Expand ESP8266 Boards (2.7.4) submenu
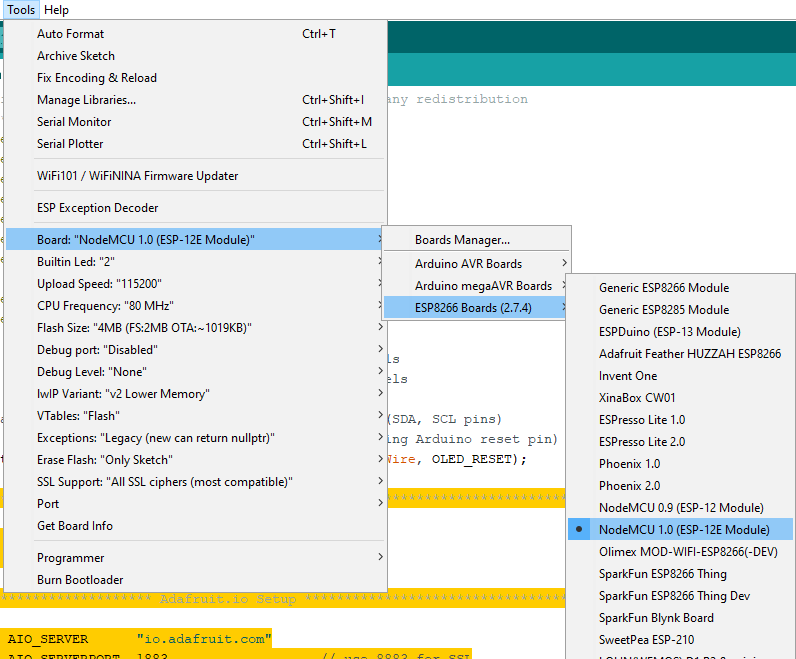The width and height of the screenshot is (796, 659). pyautogui.click(x=476, y=308)
